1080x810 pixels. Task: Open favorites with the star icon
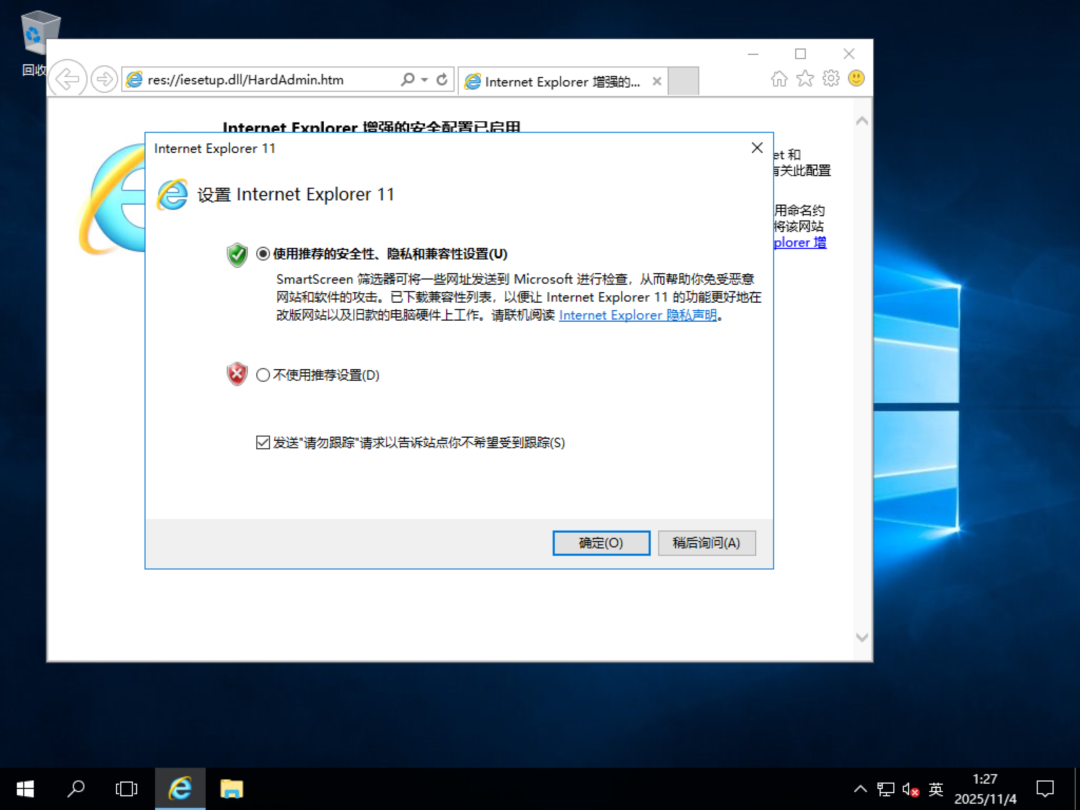pos(805,79)
